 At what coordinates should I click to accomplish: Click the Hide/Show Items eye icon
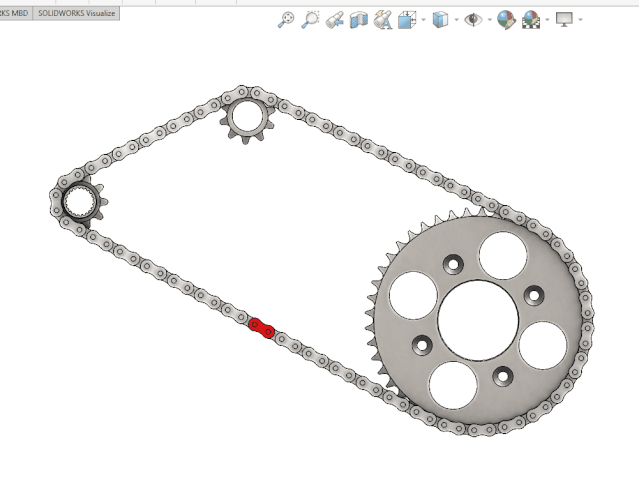click(x=473, y=20)
